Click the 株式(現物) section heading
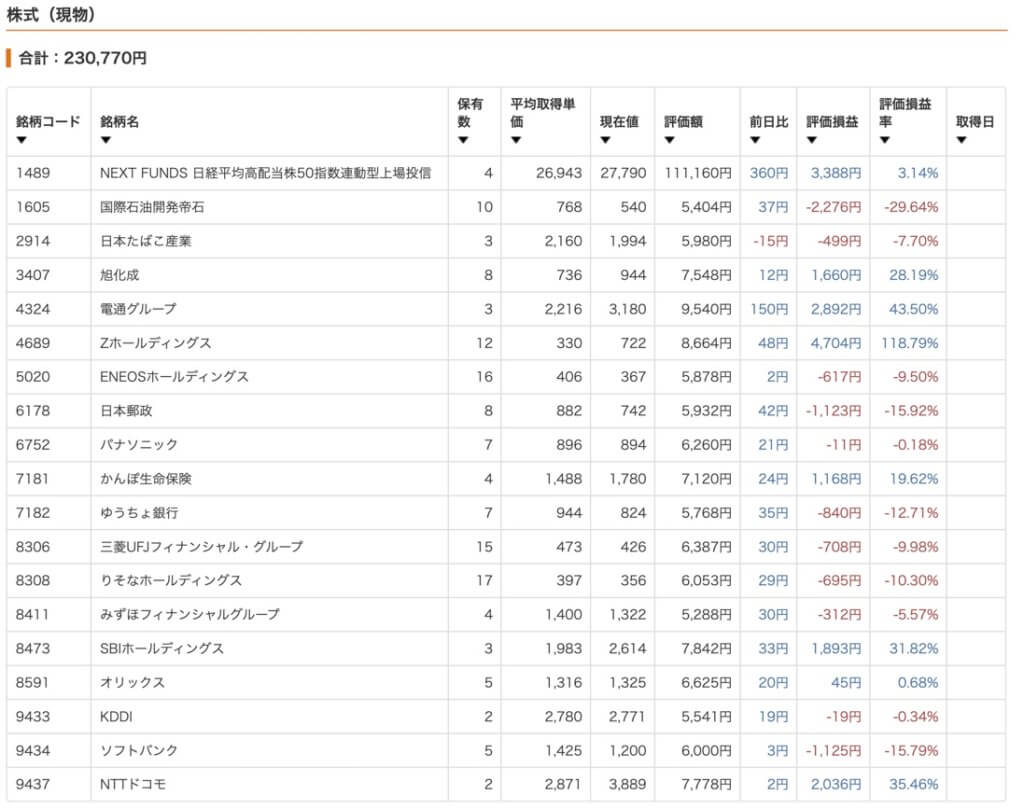The width and height of the screenshot is (1024, 809). click(51, 14)
